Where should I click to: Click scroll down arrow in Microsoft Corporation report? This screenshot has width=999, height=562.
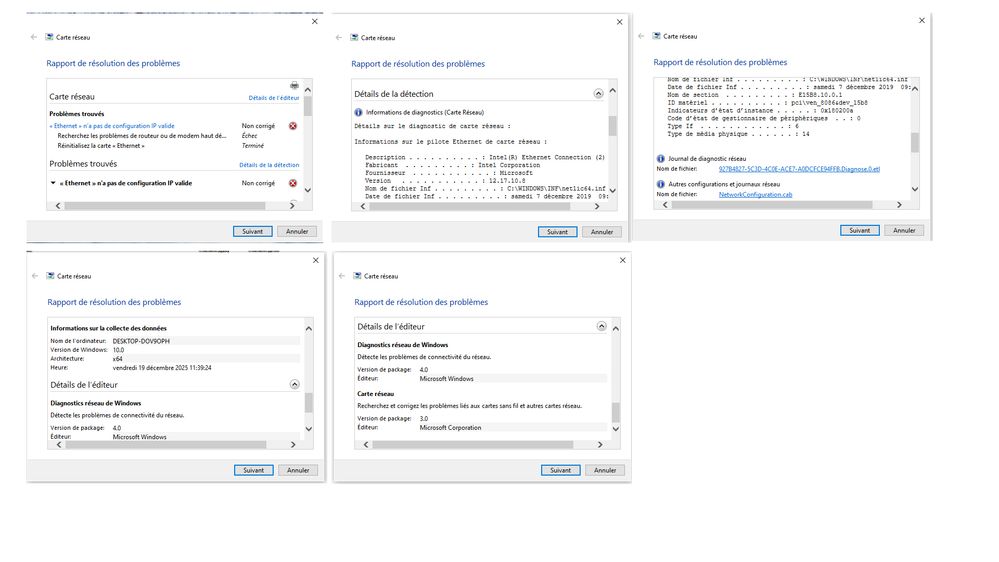click(616, 429)
